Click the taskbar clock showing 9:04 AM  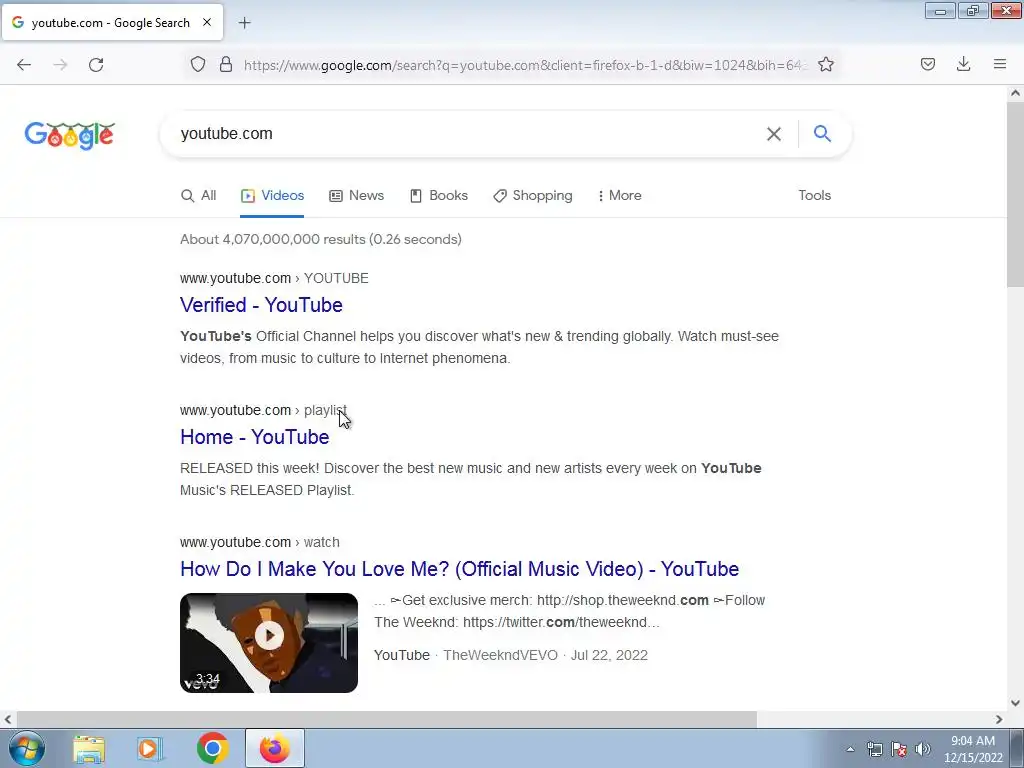point(973,749)
